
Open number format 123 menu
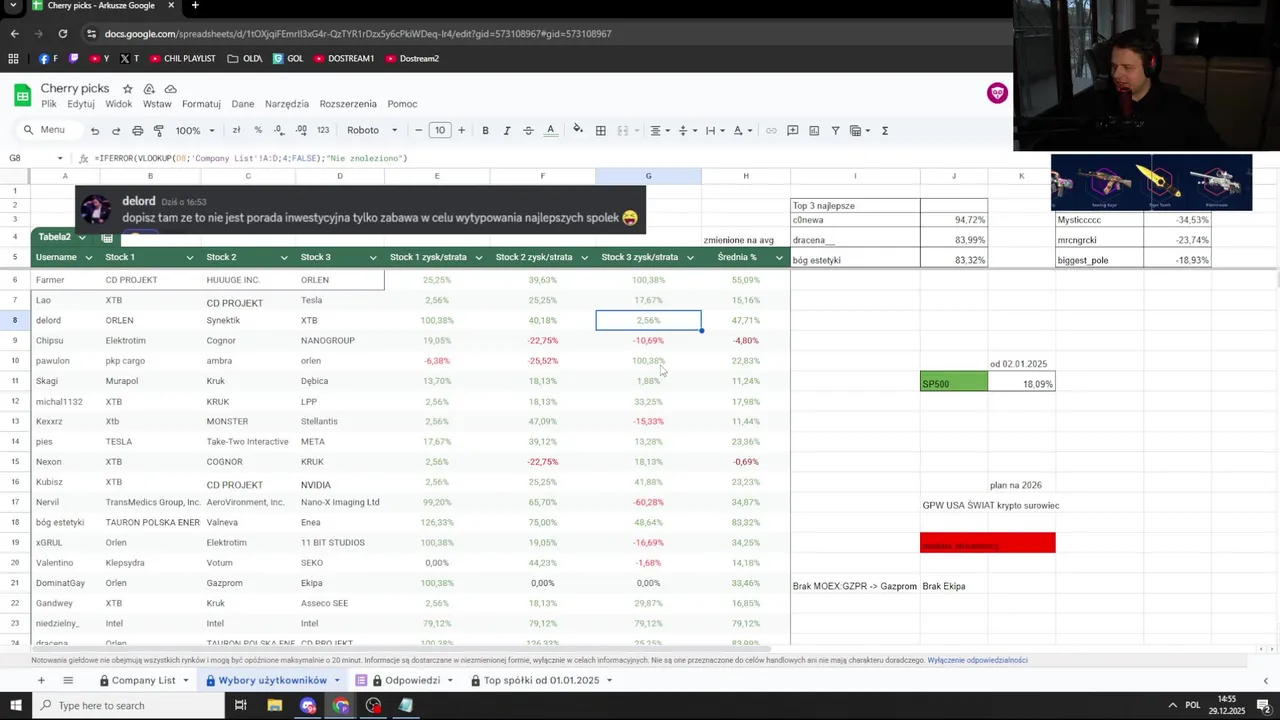click(323, 130)
